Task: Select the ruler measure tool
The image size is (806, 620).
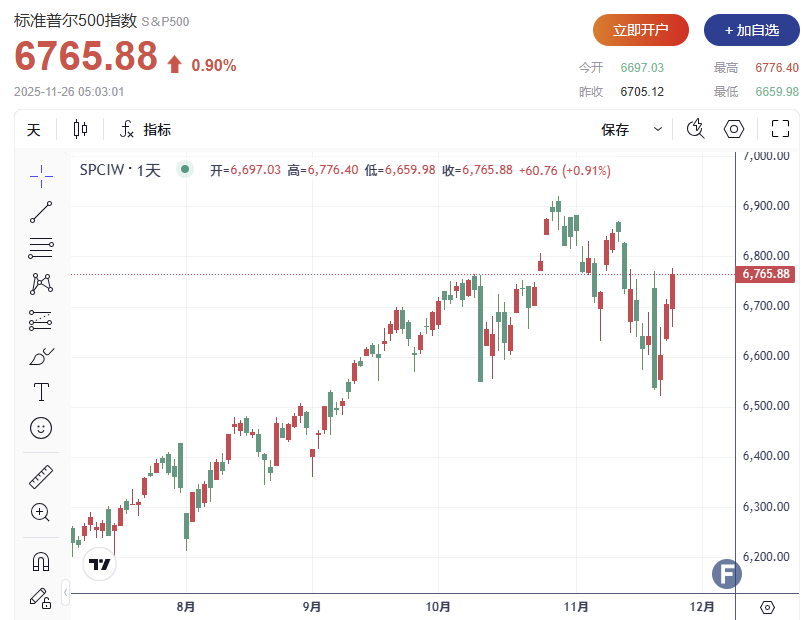Action: (41, 477)
